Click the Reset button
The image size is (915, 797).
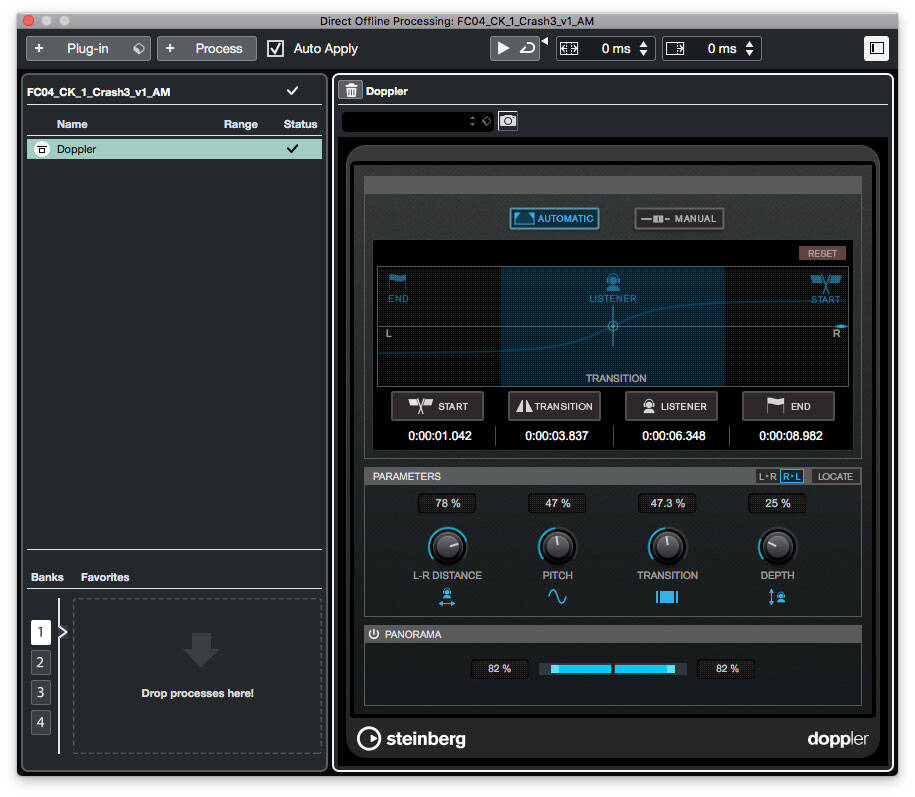coord(822,254)
